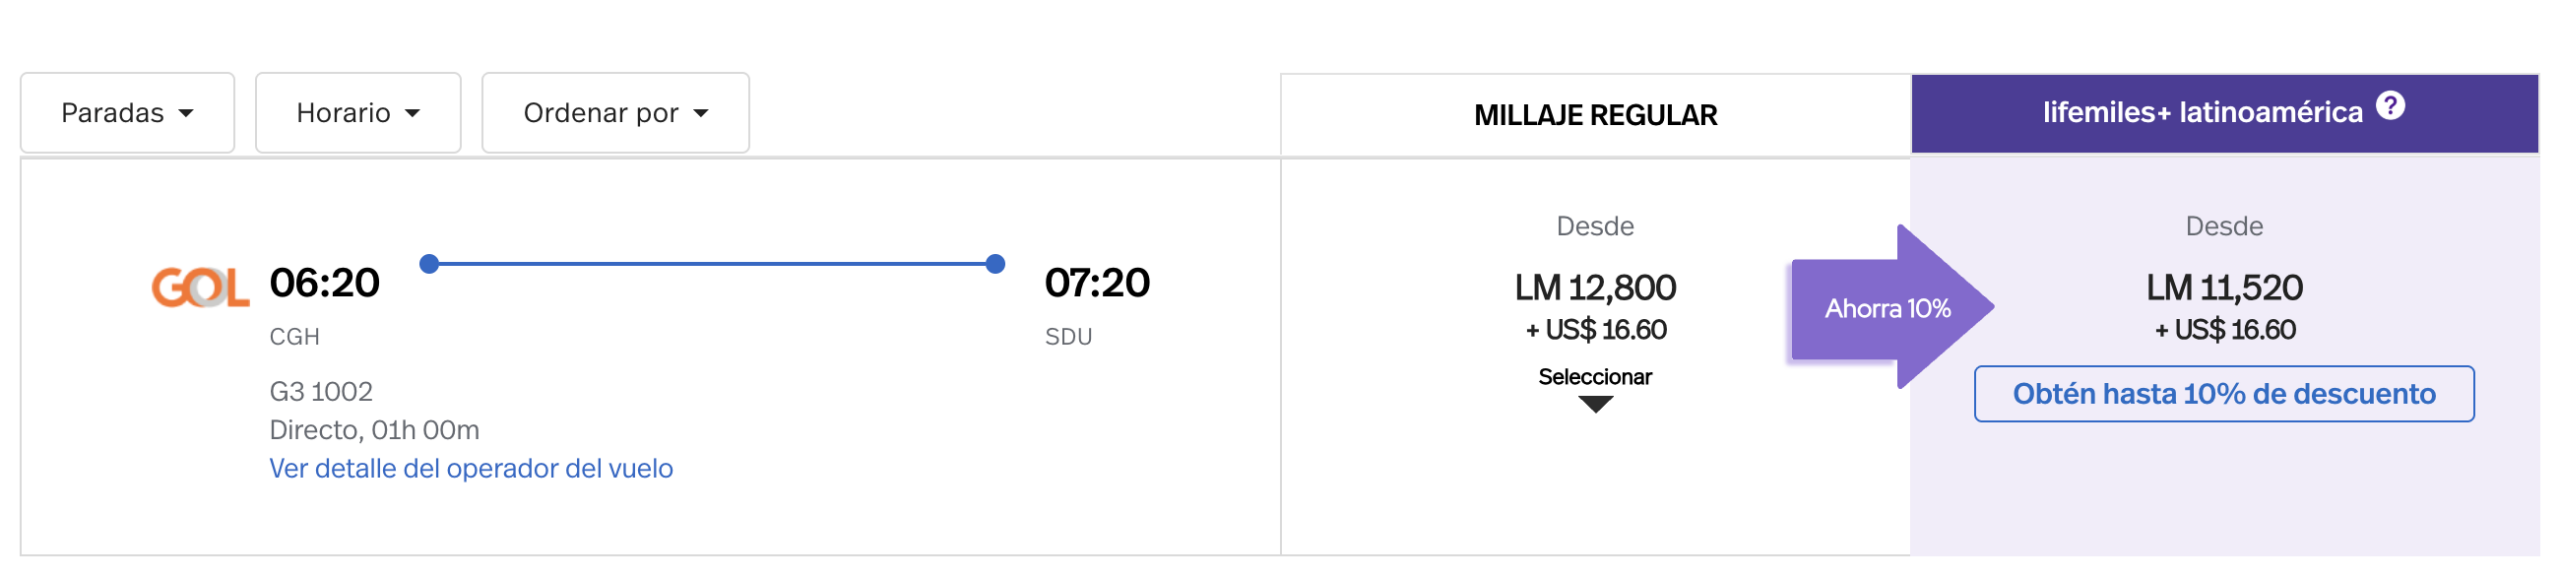Click the 07:20 arrival time

pyautogui.click(x=1096, y=283)
